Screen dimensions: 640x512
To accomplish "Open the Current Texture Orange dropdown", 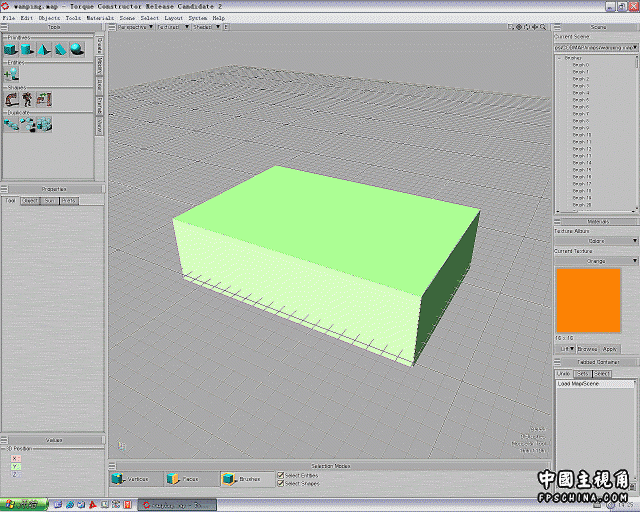I will (x=597, y=261).
